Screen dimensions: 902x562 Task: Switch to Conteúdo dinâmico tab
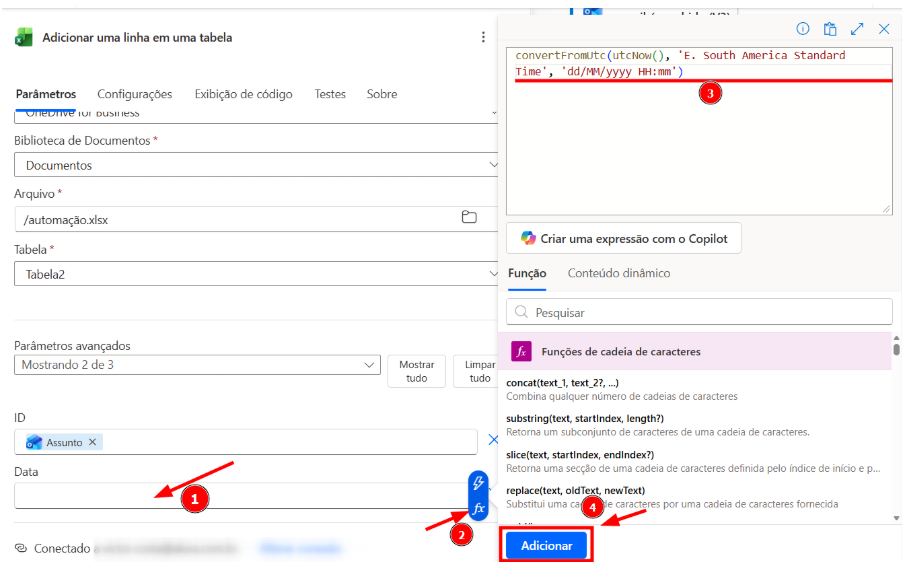tap(619, 273)
